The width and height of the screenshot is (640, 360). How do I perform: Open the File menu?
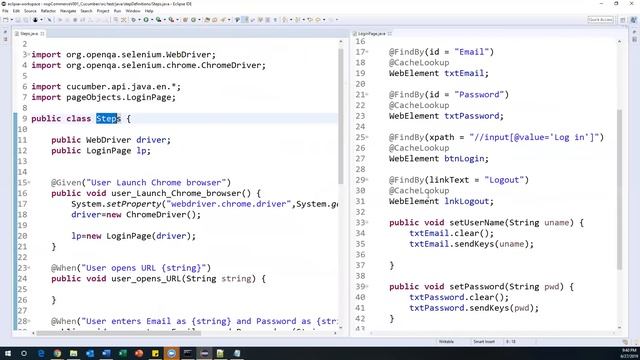(x=5, y=11)
